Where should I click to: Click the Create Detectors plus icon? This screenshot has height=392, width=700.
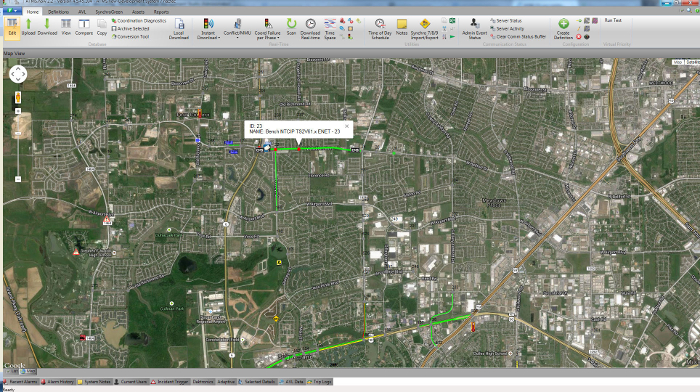click(x=563, y=29)
